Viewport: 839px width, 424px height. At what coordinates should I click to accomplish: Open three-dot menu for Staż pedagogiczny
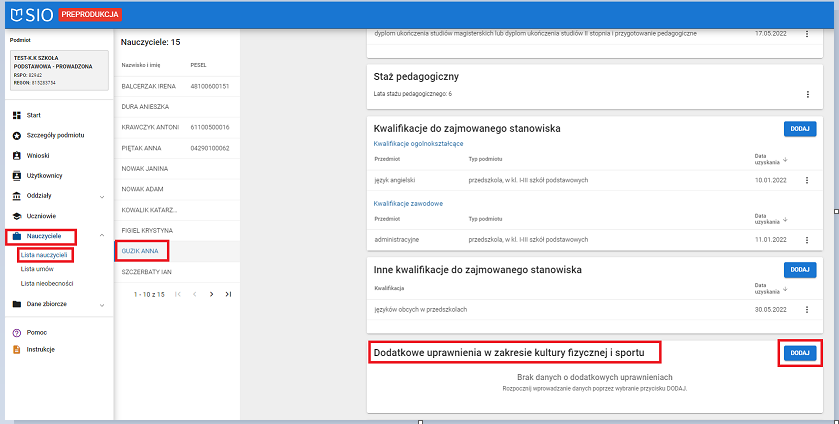[807, 94]
